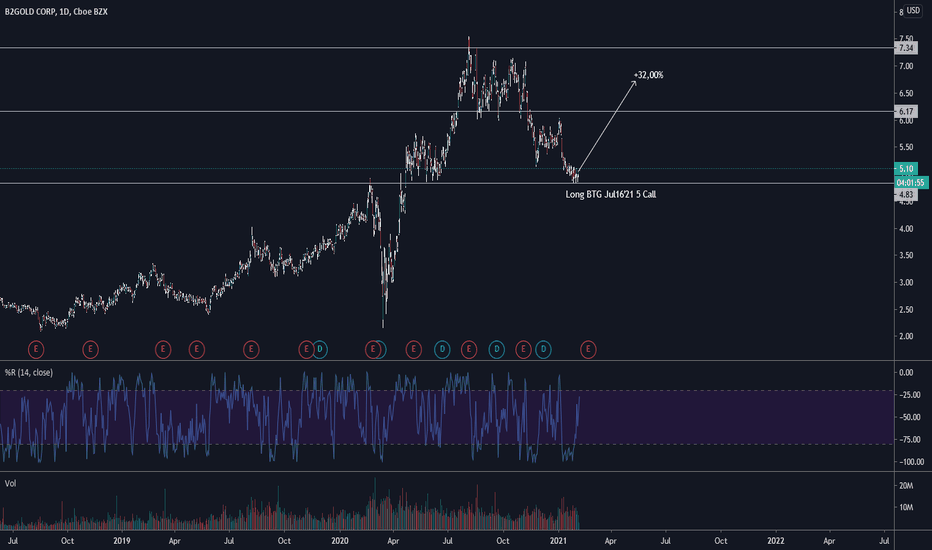Viewport: 932px width, 550px height.
Task: Open the USD currency selector
Action: [913, 11]
